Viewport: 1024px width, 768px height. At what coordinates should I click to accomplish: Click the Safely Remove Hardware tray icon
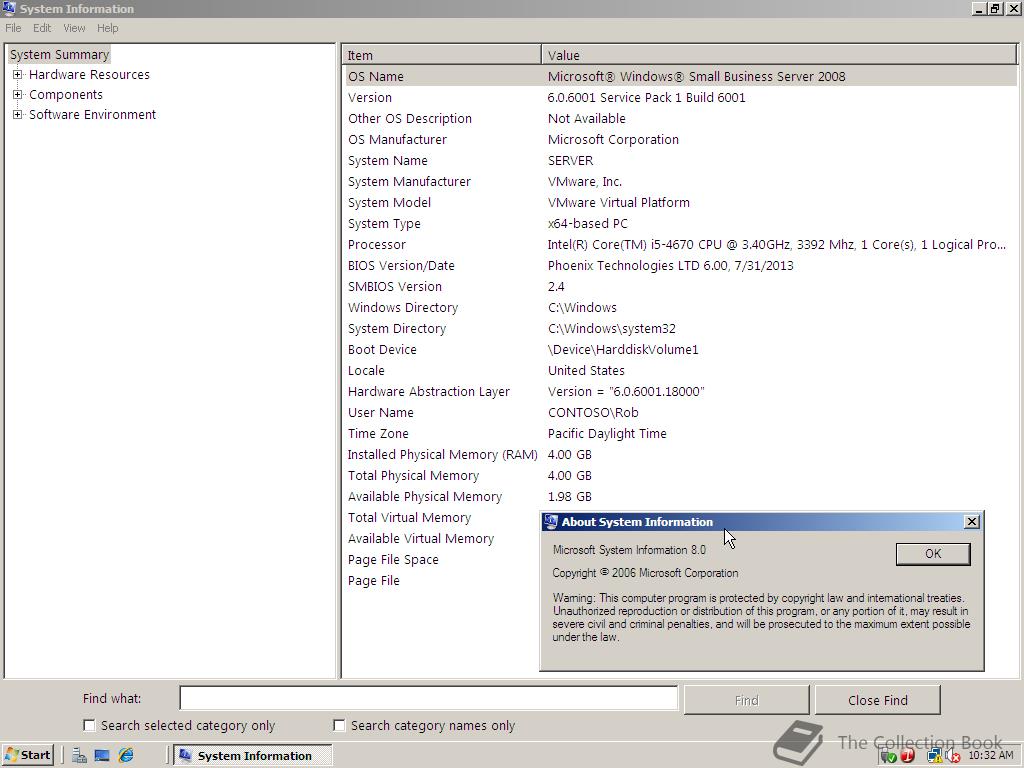click(x=888, y=756)
